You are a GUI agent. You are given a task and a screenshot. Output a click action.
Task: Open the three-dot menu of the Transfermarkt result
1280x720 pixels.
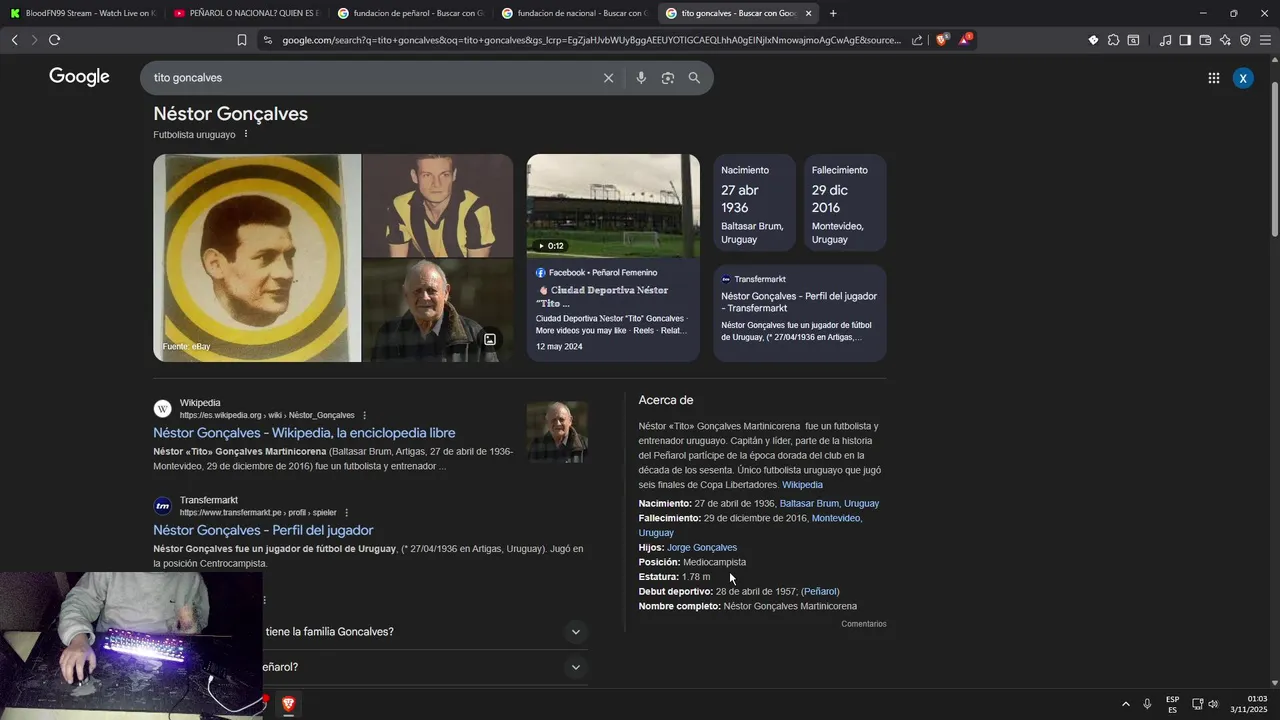pyautogui.click(x=346, y=513)
